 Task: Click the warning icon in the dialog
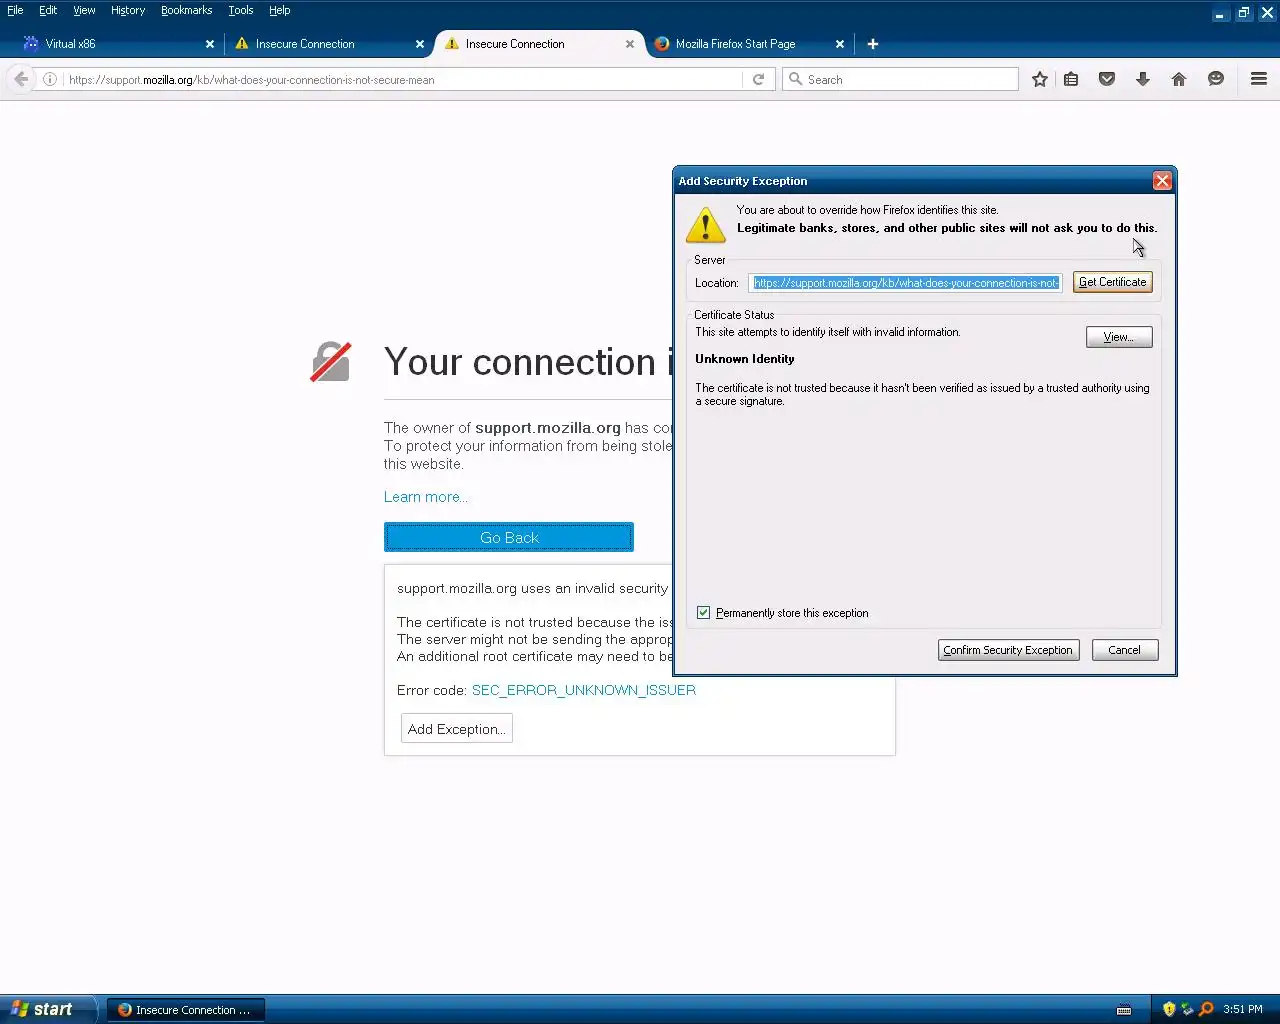(706, 225)
